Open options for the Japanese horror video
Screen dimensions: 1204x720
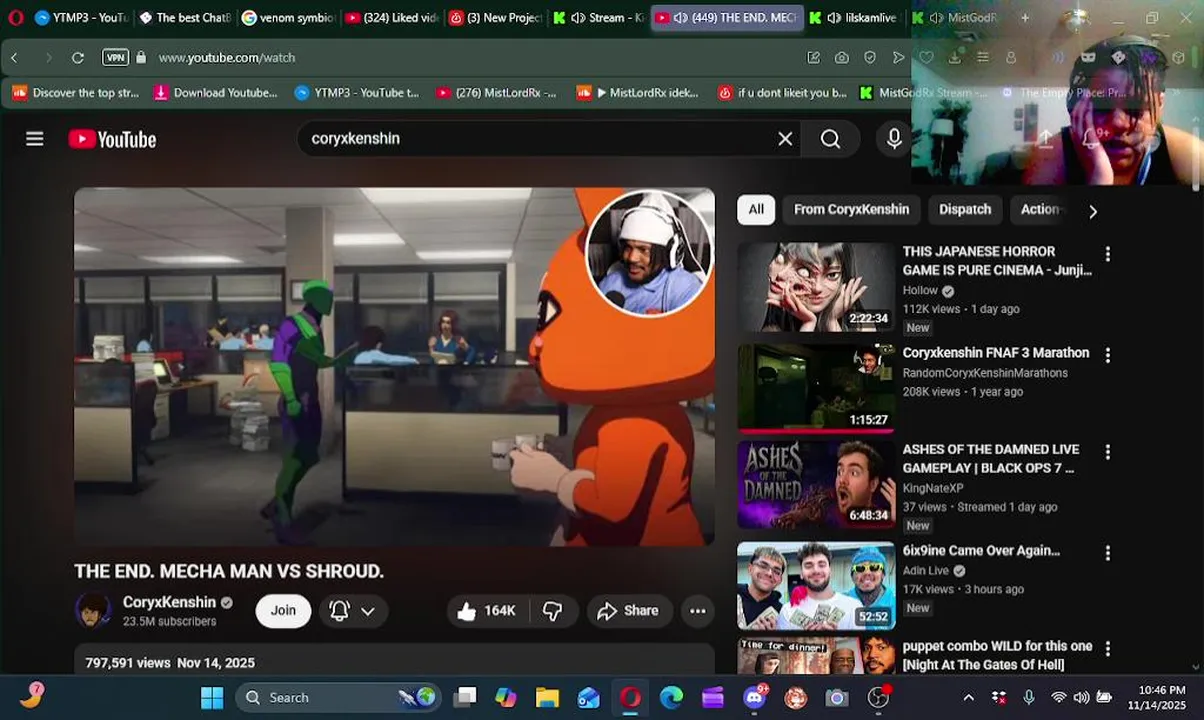tap(1107, 254)
